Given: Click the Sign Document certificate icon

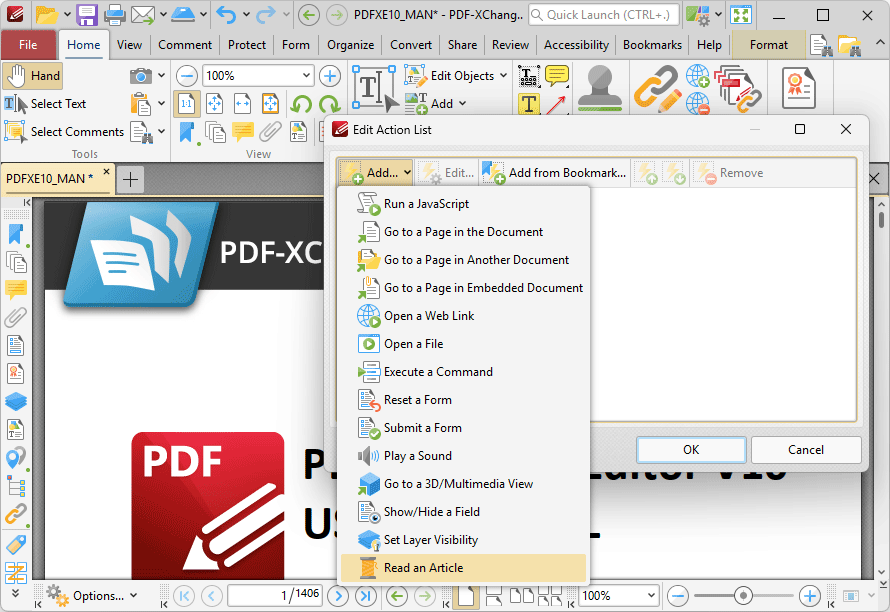Looking at the screenshot, I should point(799,88).
